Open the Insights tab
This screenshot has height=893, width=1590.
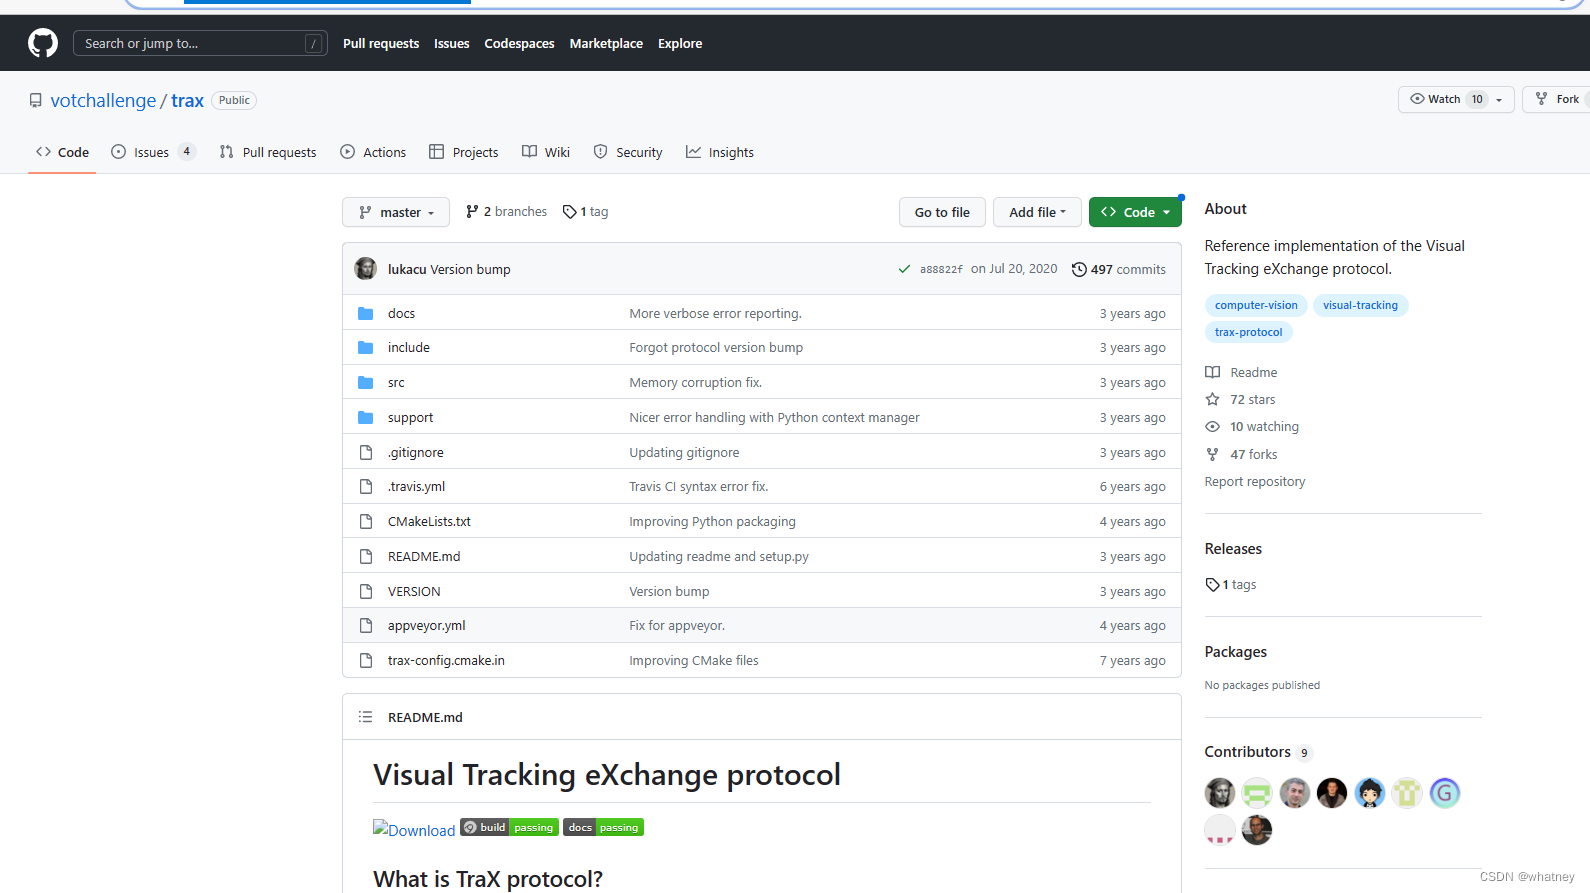click(720, 152)
